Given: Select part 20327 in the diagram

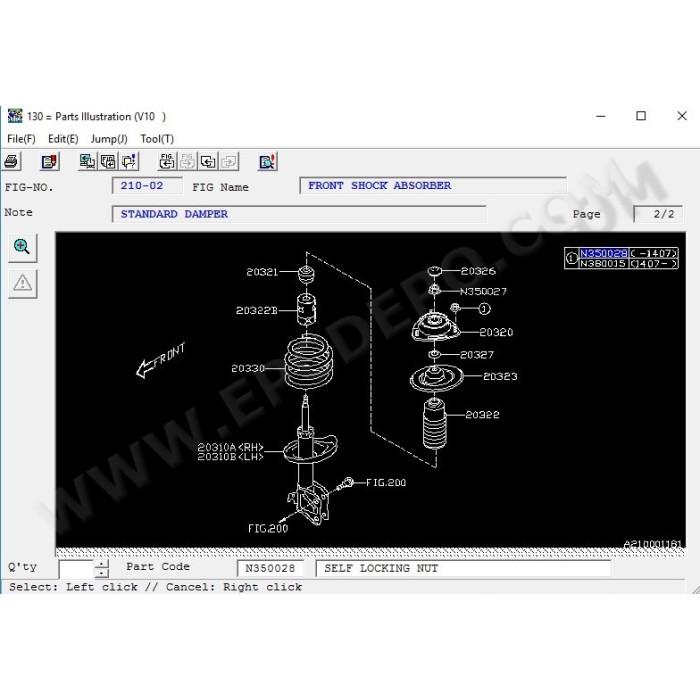Looking at the screenshot, I should (477, 355).
